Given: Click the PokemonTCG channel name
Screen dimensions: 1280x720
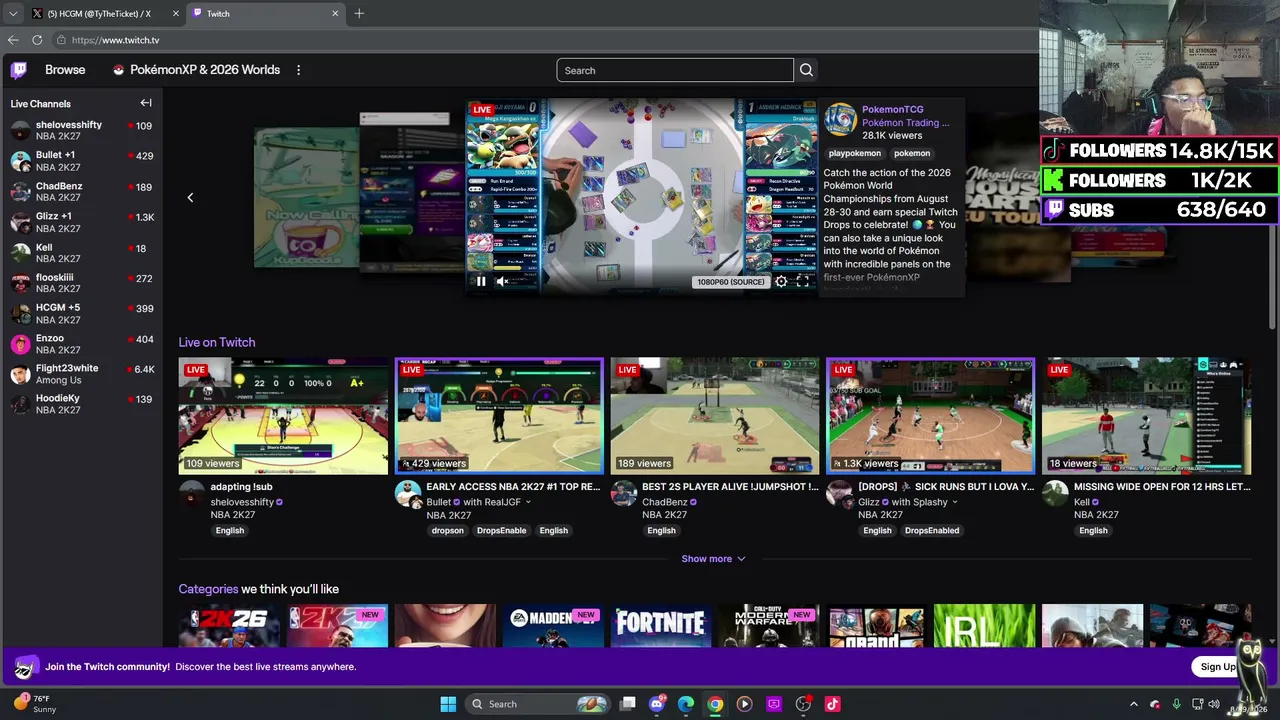Looking at the screenshot, I should point(893,109).
